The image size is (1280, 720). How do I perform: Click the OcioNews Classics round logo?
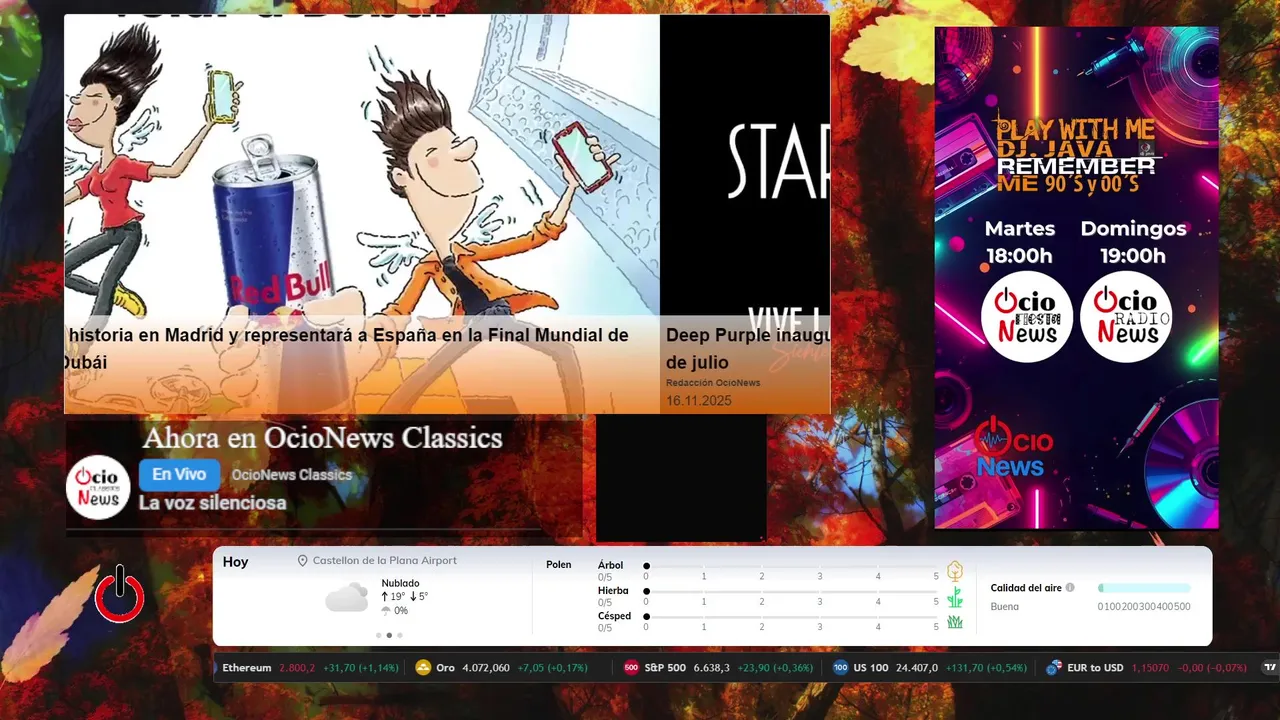pos(98,487)
